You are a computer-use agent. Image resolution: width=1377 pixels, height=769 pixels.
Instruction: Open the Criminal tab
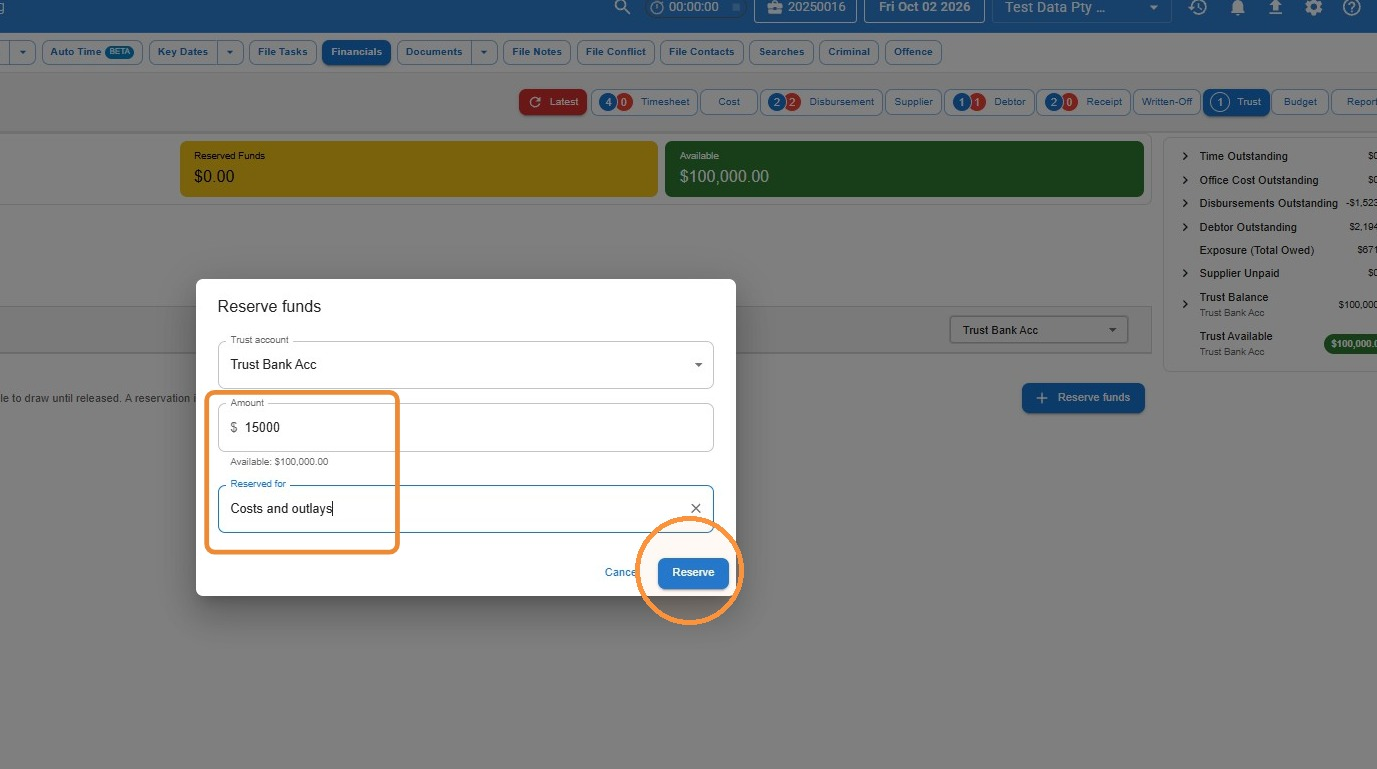coord(849,52)
